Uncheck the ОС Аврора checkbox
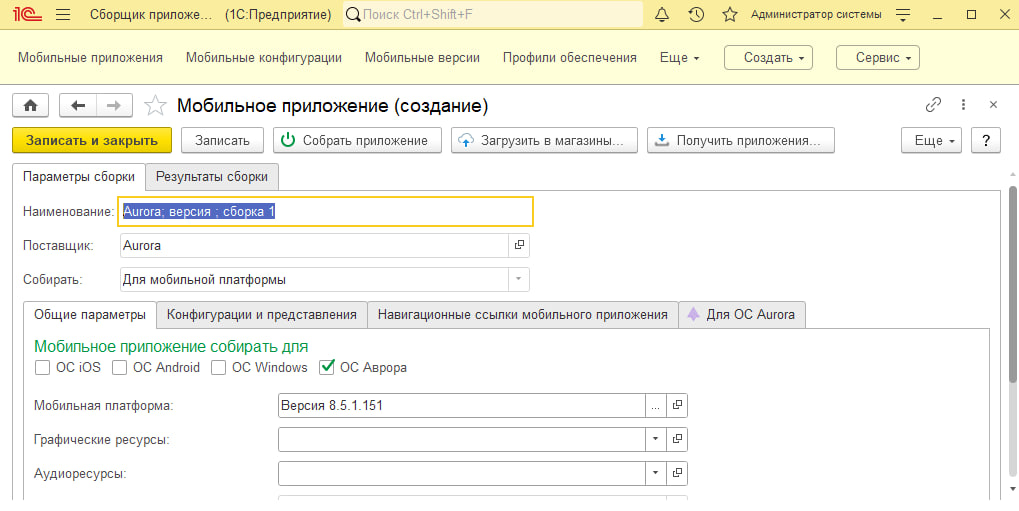The height and width of the screenshot is (511, 1019). click(x=326, y=368)
